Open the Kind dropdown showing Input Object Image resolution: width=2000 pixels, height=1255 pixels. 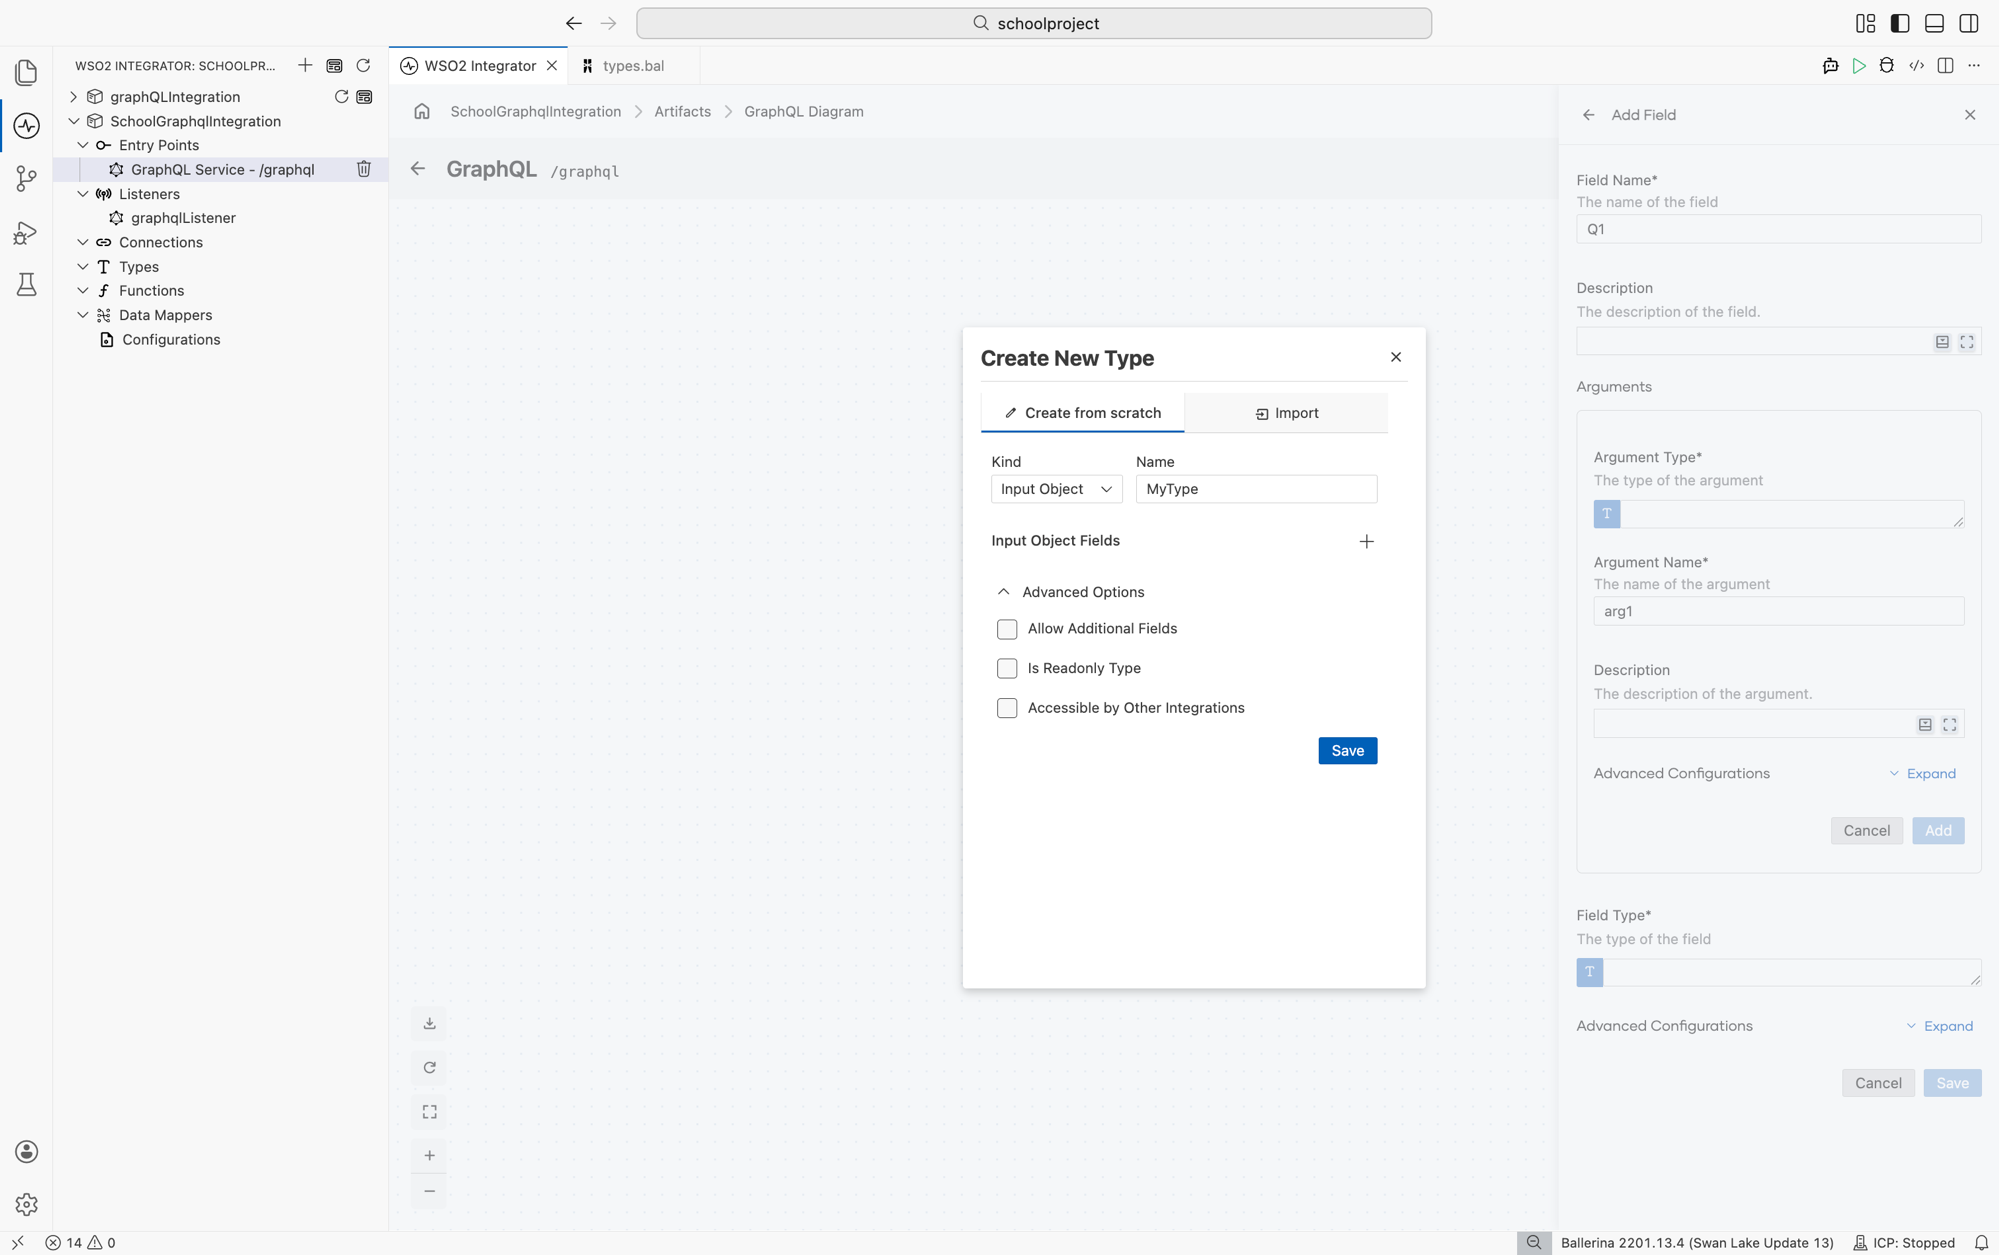pyautogui.click(x=1056, y=489)
